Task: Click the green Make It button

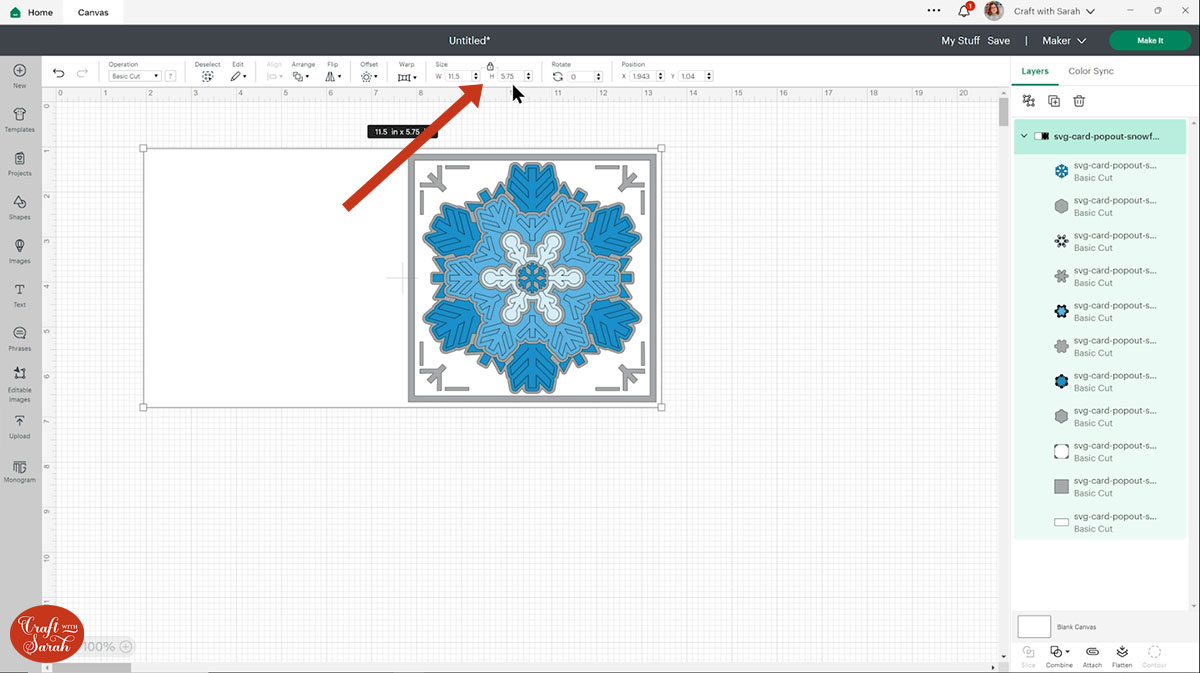Action: [x=1150, y=41]
